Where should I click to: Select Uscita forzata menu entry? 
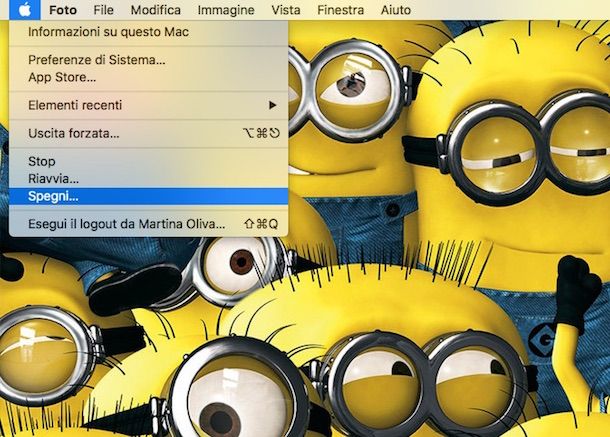pos(148,133)
